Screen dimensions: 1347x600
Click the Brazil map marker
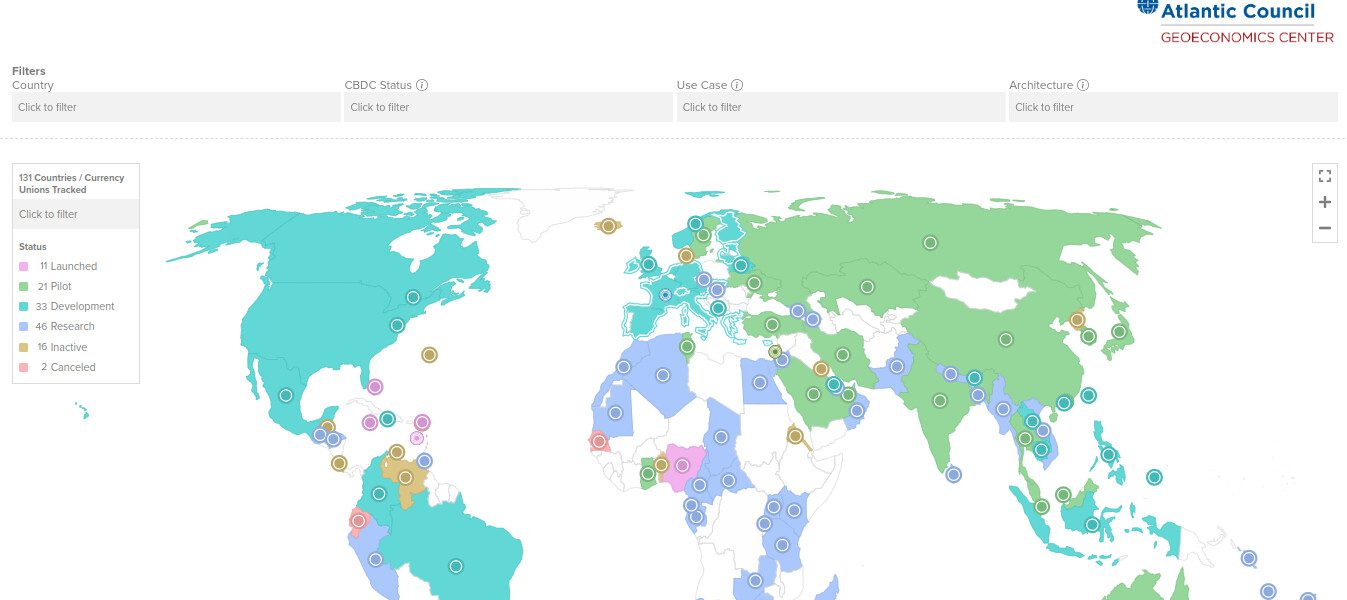[456, 566]
